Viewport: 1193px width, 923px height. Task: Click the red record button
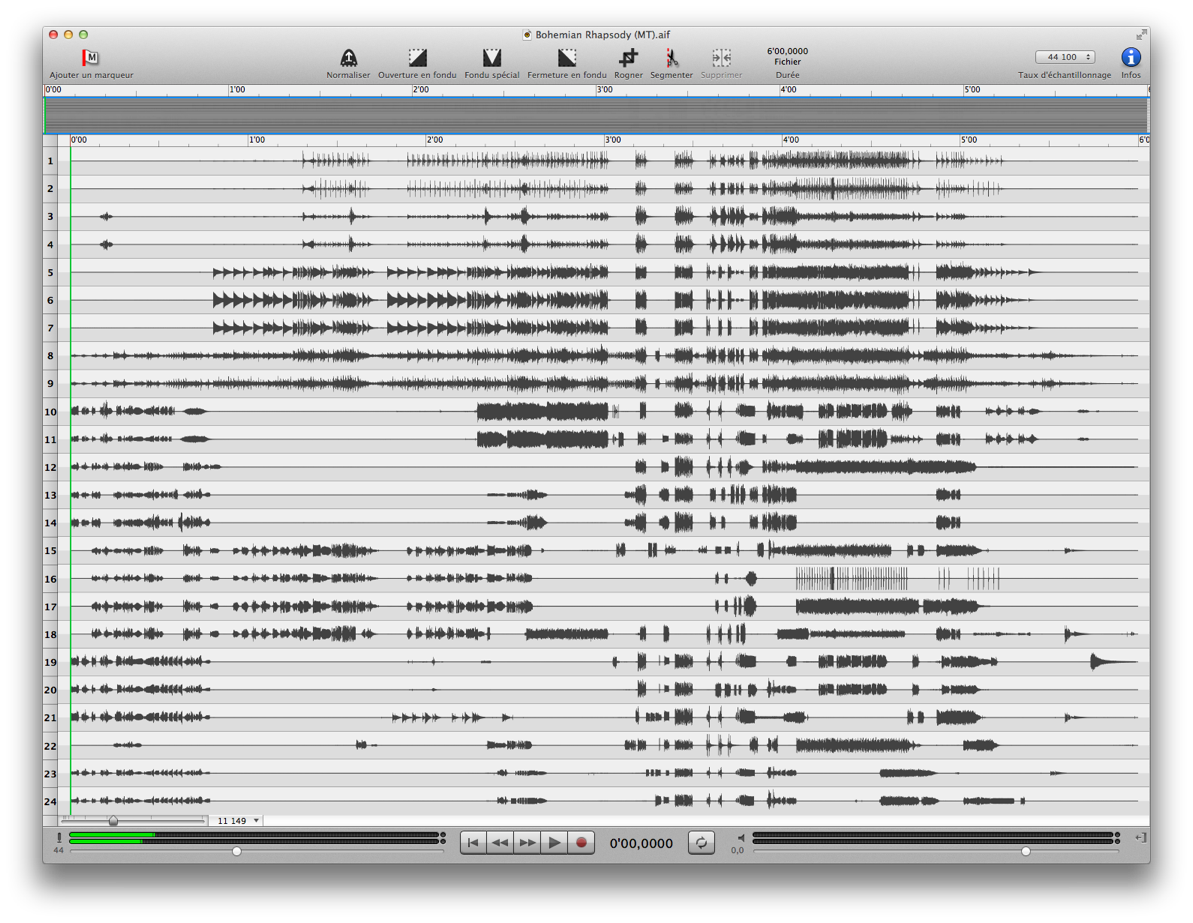coord(581,842)
